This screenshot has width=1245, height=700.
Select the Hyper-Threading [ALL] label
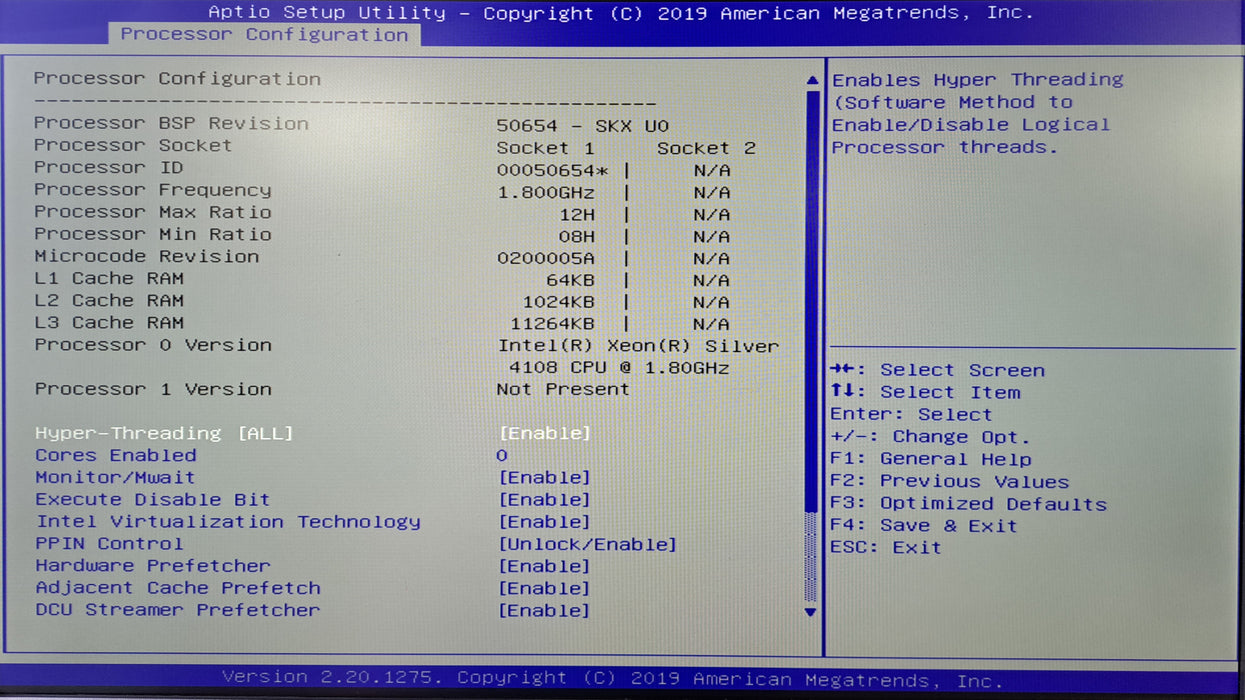(x=164, y=433)
